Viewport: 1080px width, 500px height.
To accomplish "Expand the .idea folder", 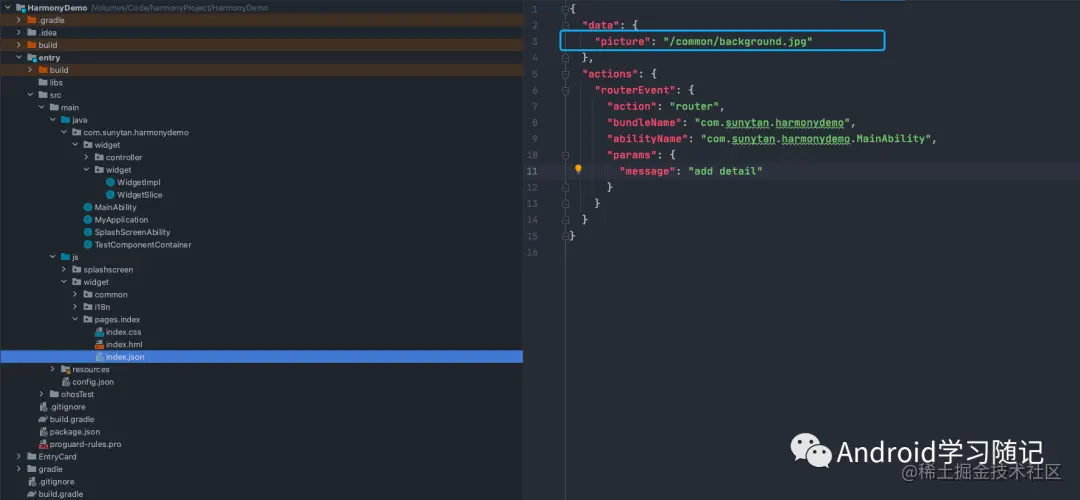I will click(19, 32).
